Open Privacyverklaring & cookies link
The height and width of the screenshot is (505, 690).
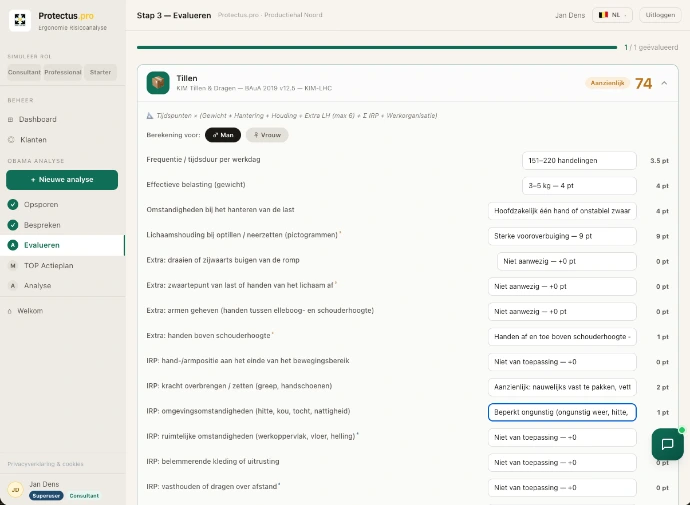coord(45,464)
